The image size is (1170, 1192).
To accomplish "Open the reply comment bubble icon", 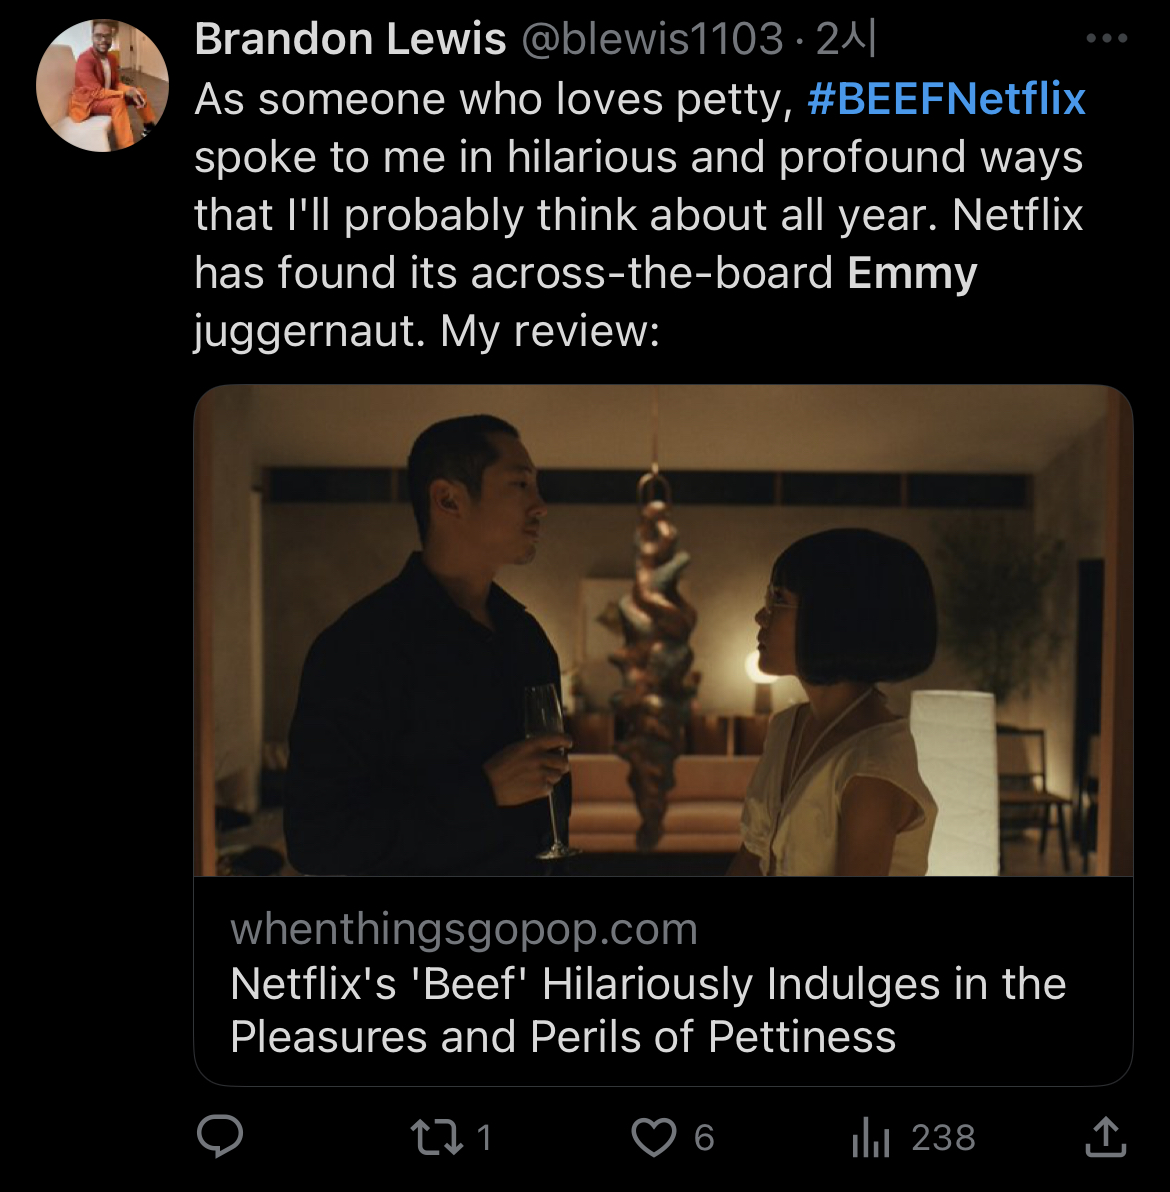I will click(220, 1137).
